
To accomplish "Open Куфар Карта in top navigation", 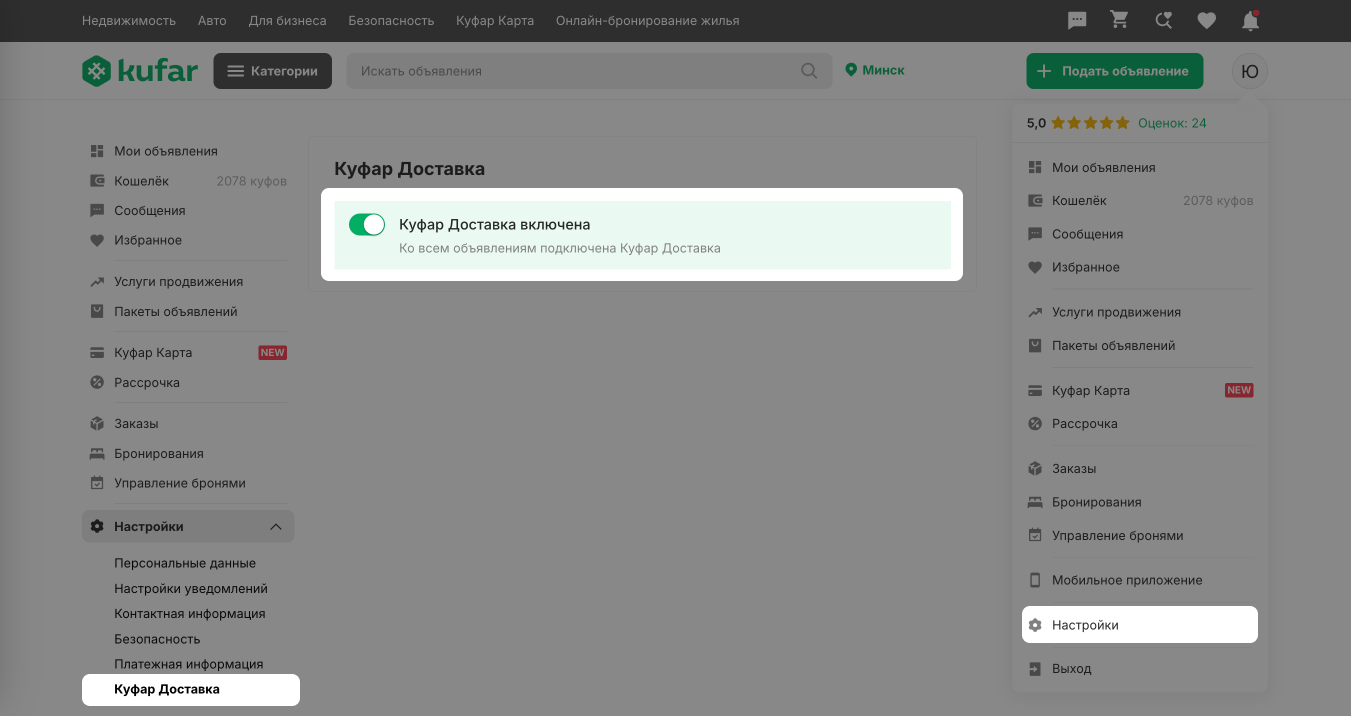I will click(x=495, y=20).
